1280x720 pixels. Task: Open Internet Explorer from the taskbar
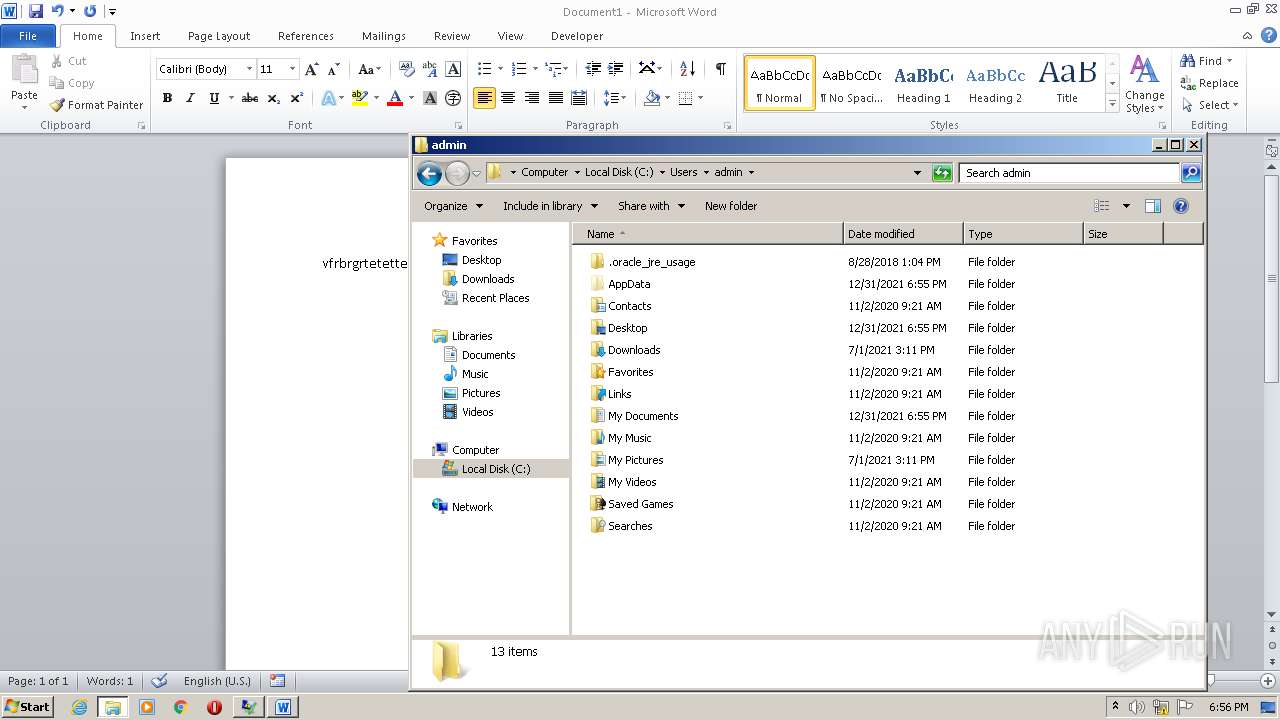(79, 707)
